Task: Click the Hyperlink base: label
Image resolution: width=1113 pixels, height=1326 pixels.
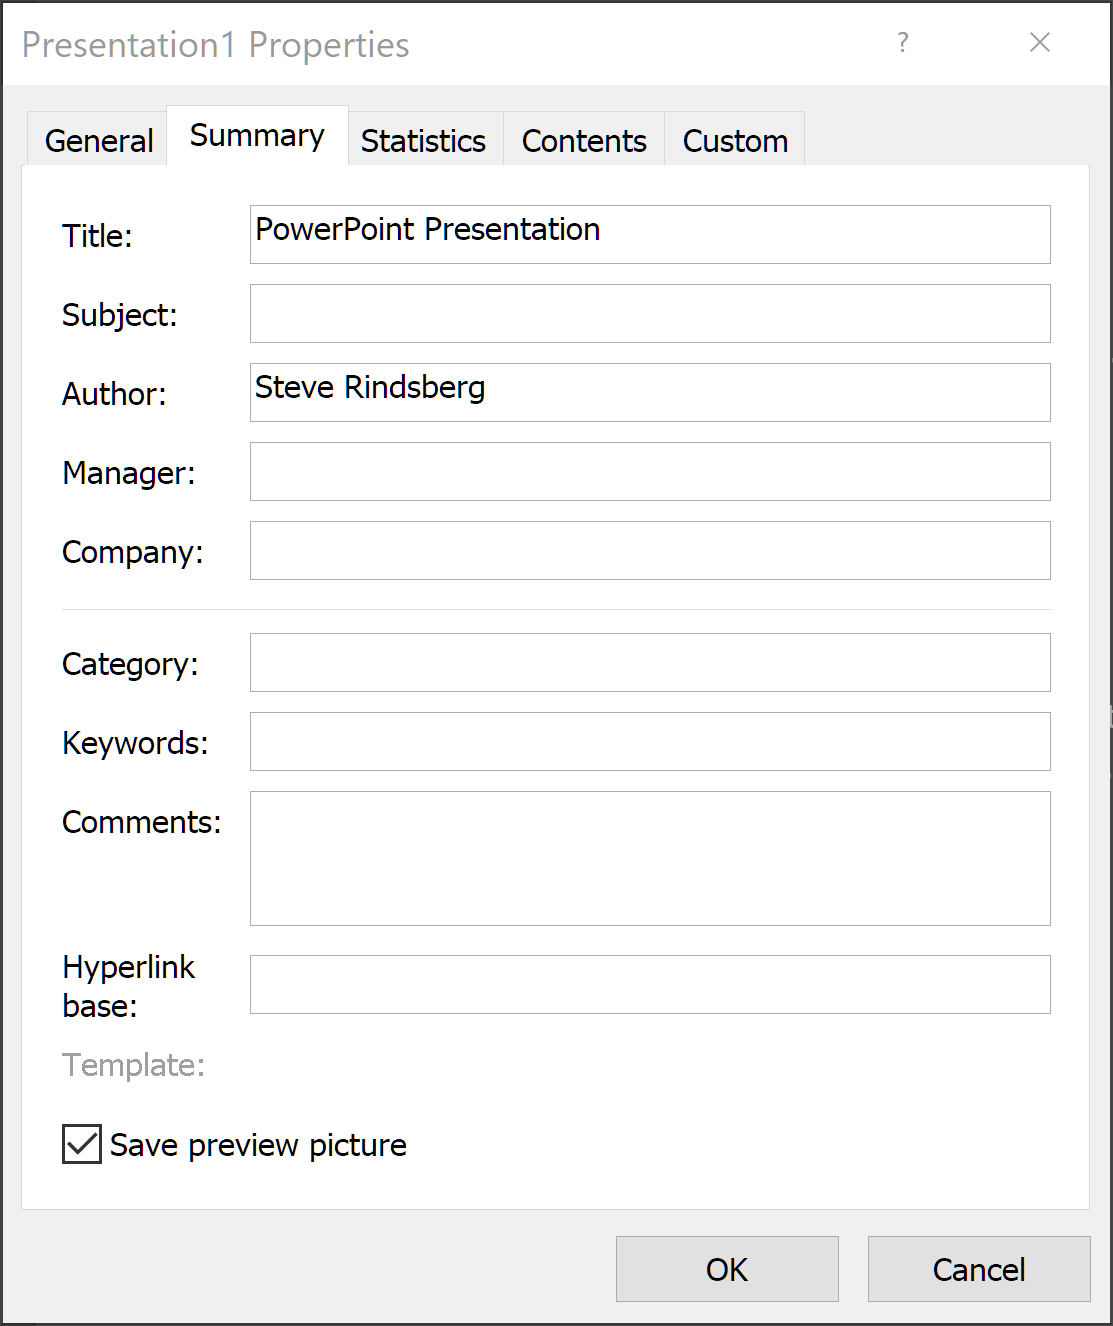Action: [129, 986]
